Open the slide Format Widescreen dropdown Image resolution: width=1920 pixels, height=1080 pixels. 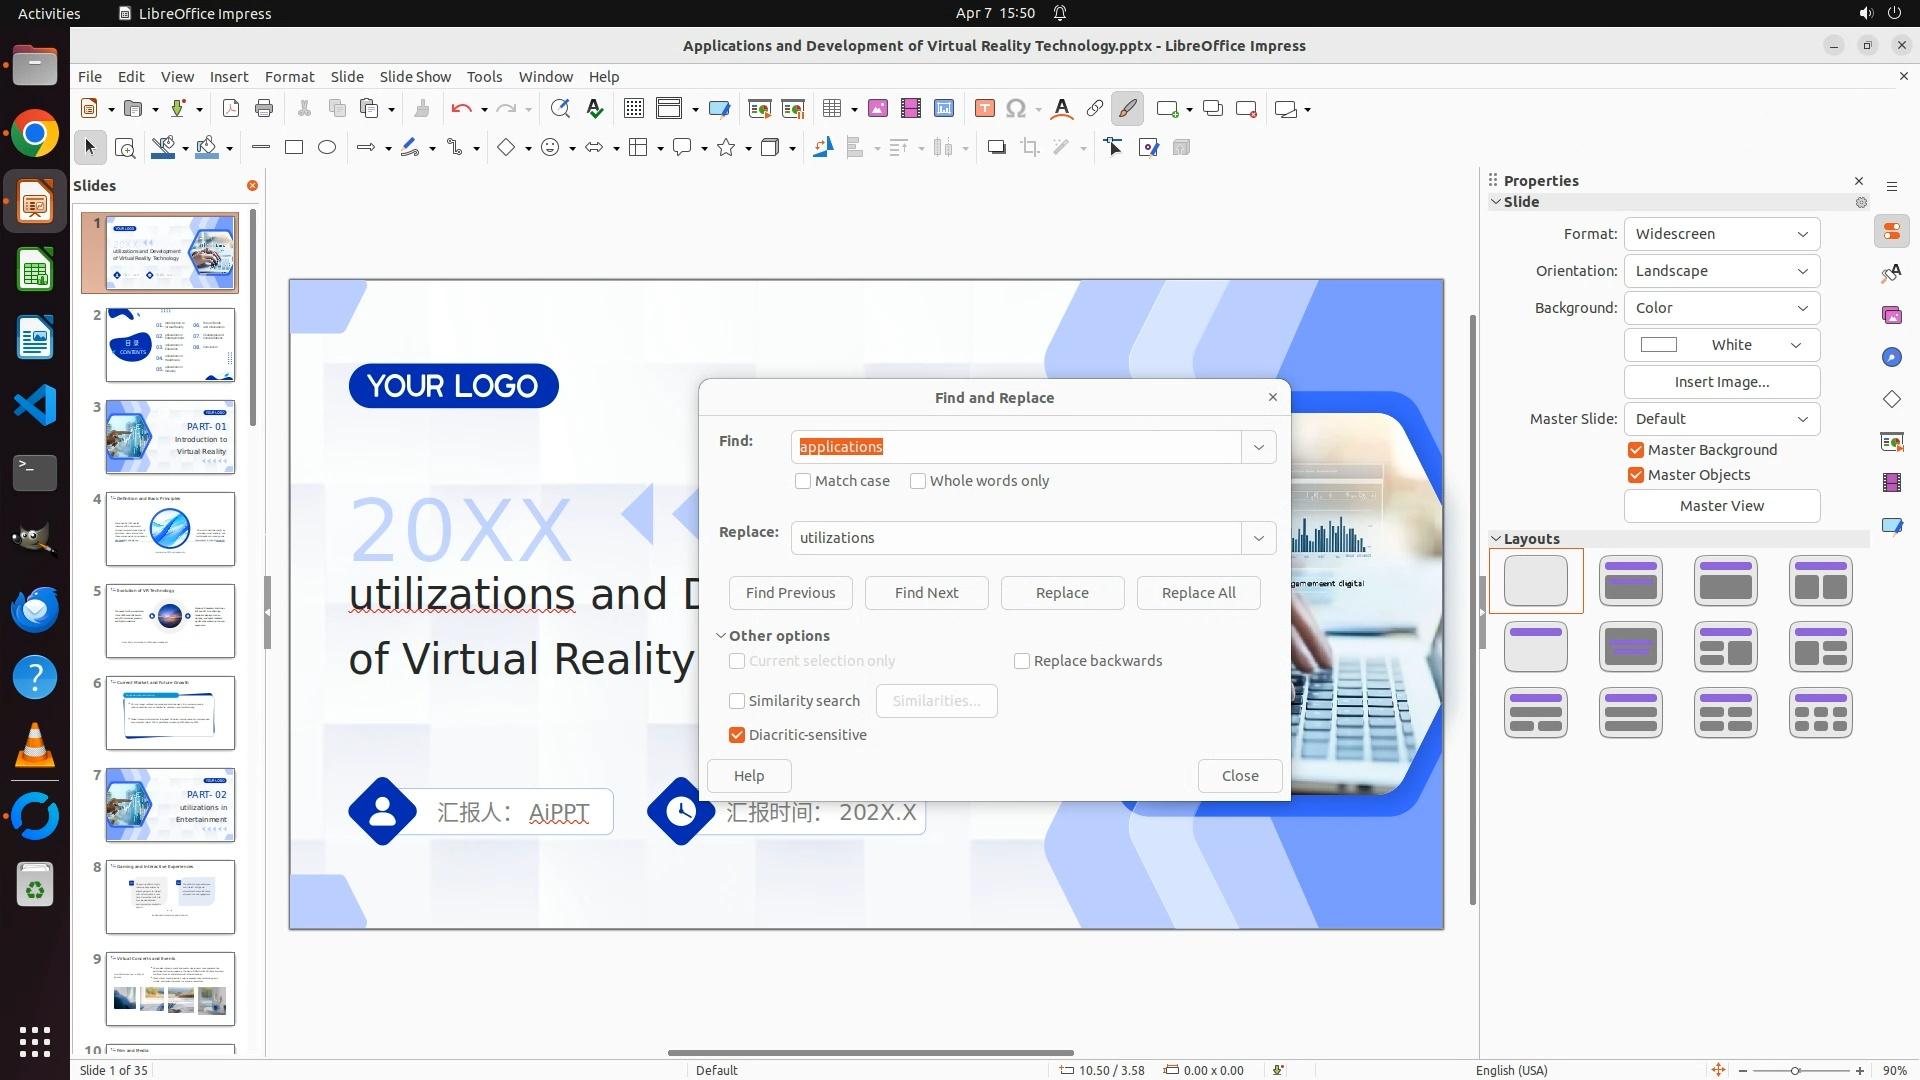1721,234
